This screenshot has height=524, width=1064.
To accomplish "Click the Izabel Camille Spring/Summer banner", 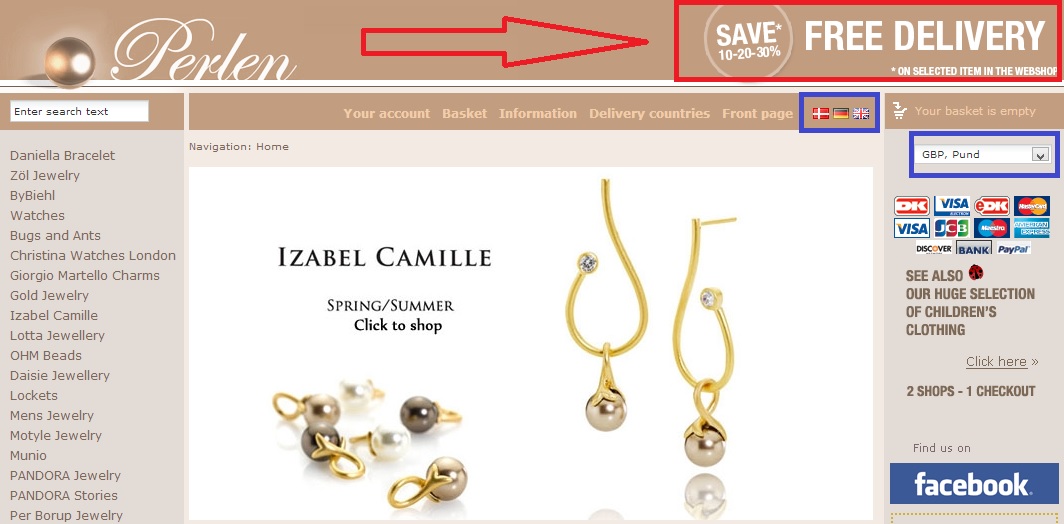I will point(531,343).
